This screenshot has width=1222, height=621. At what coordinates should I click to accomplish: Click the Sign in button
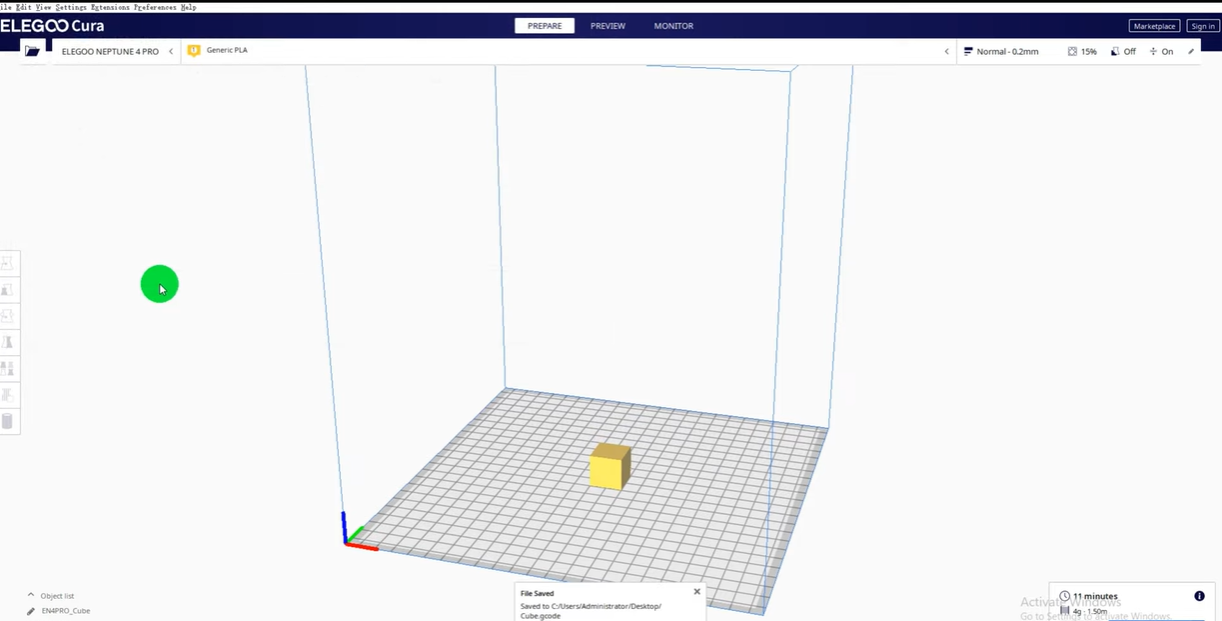(1202, 26)
